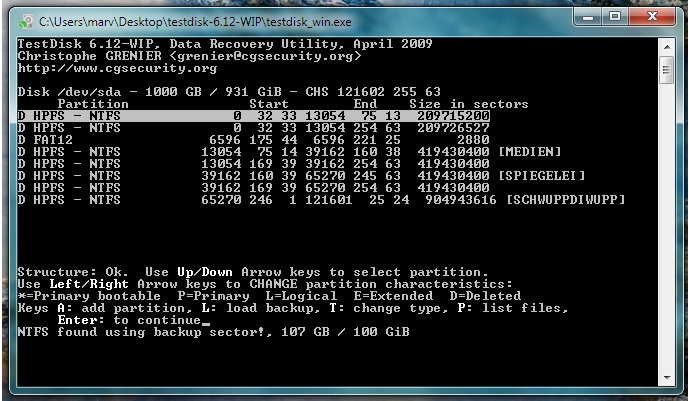The height and width of the screenshot is (401, 689).
Task: Select the FAT12 partition row
Action: pyautogui.click(x=254, y=140)
